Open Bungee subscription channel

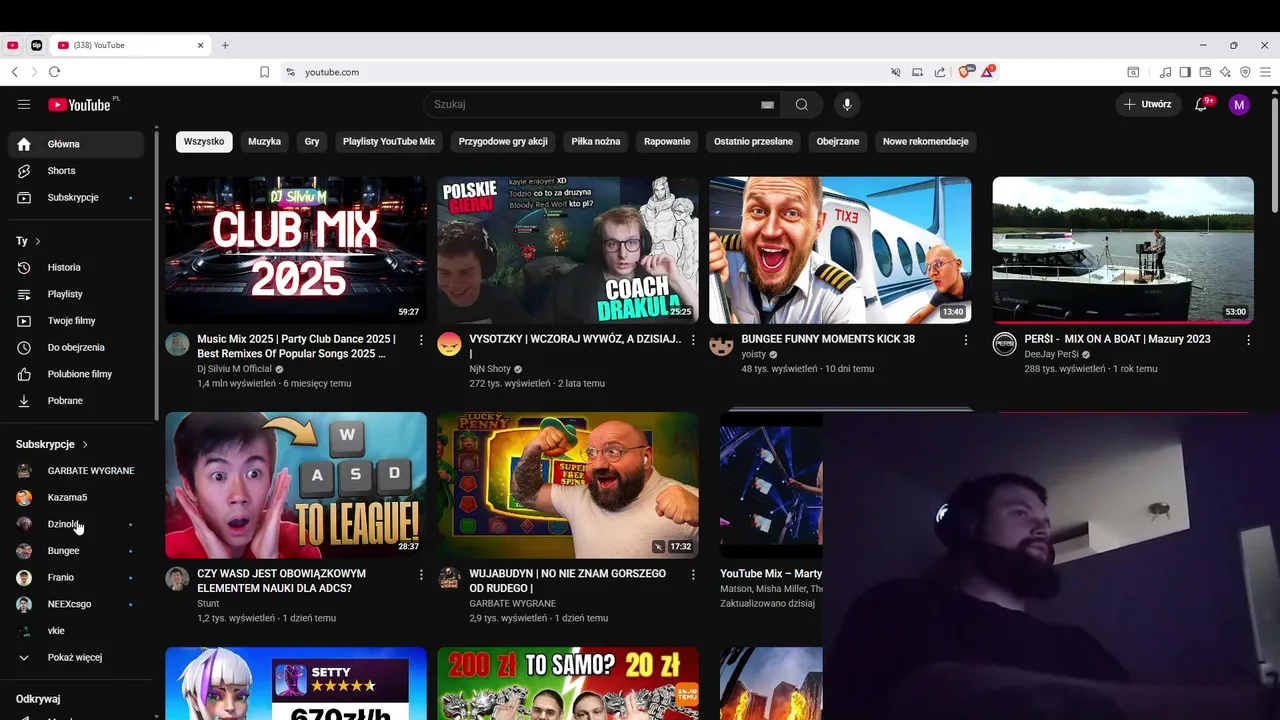click(76, 551)
